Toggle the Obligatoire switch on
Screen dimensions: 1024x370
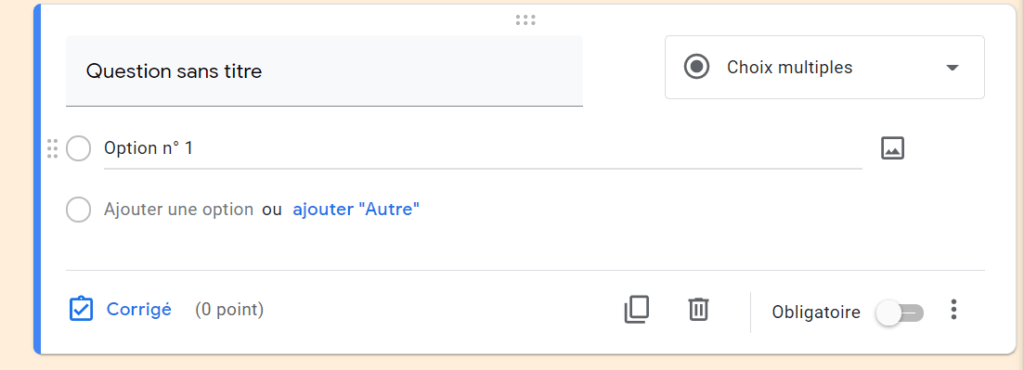click(900, 313)
